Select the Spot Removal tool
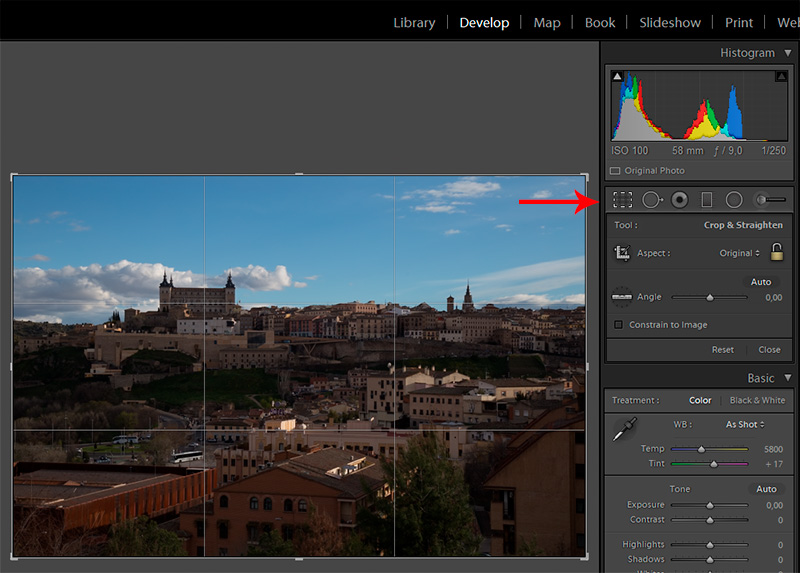Viewport: 800px width, 573px height. pos(652,200)
